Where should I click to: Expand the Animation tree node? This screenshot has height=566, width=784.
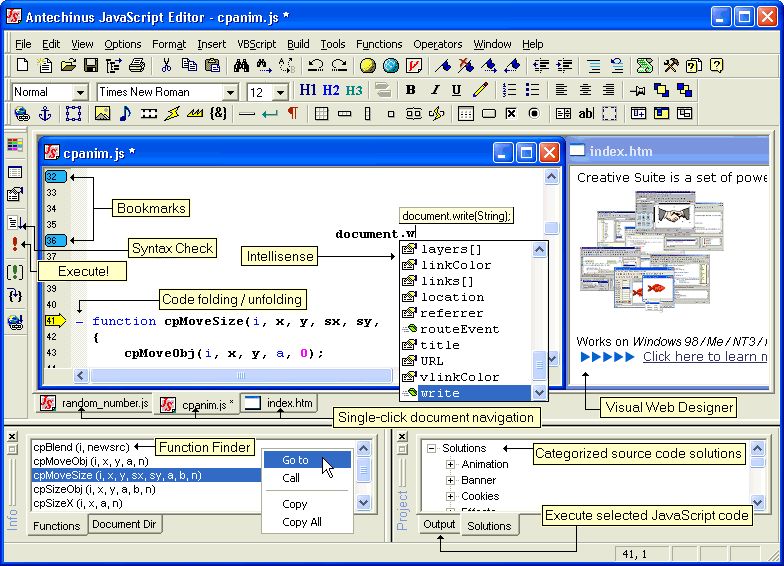(x=450, y=465)
